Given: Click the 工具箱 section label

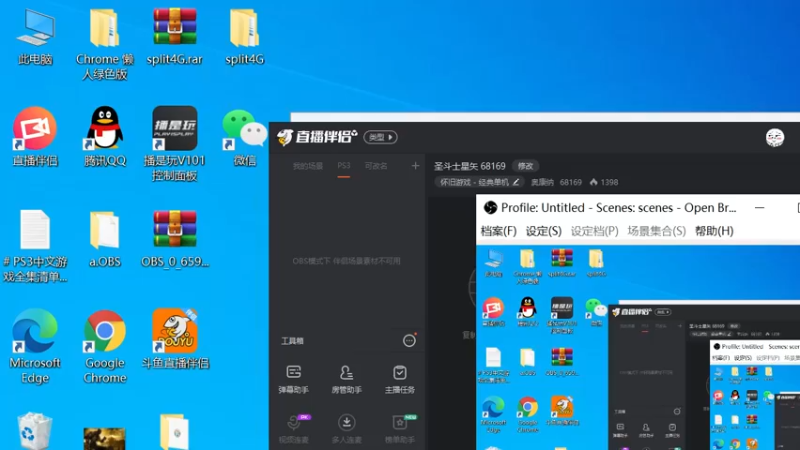Looking at the screenshot, I should coord(292,341).
